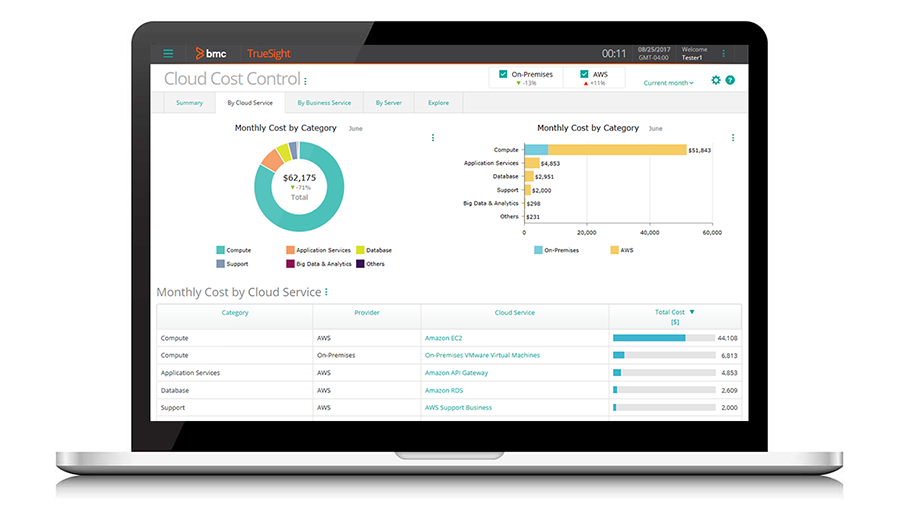Open Monthly Cost by Cloud Service menu dots
Image resolution: width=900 pixels, height=516 pixels.
click(326, 292)
